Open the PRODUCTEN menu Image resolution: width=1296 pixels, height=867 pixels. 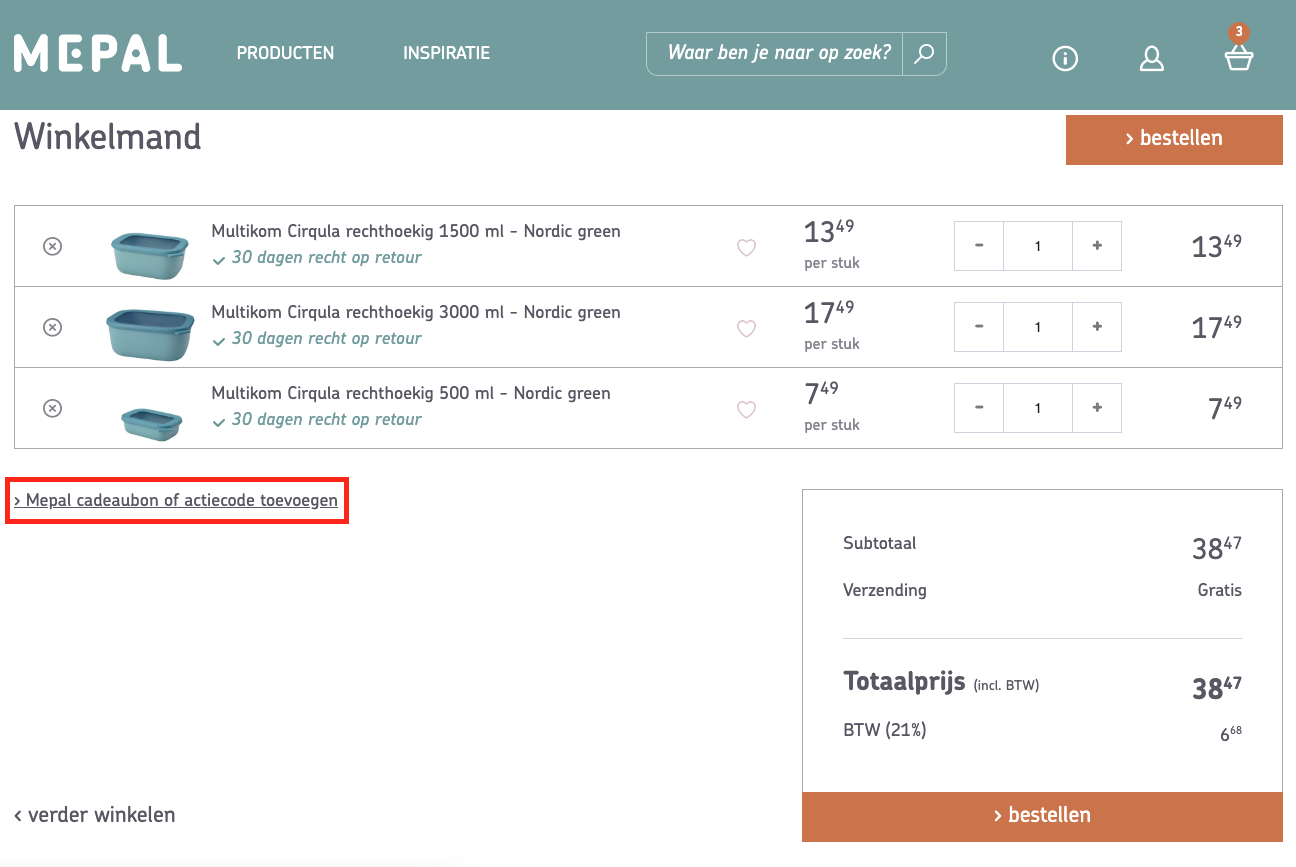tap(285, 53)
